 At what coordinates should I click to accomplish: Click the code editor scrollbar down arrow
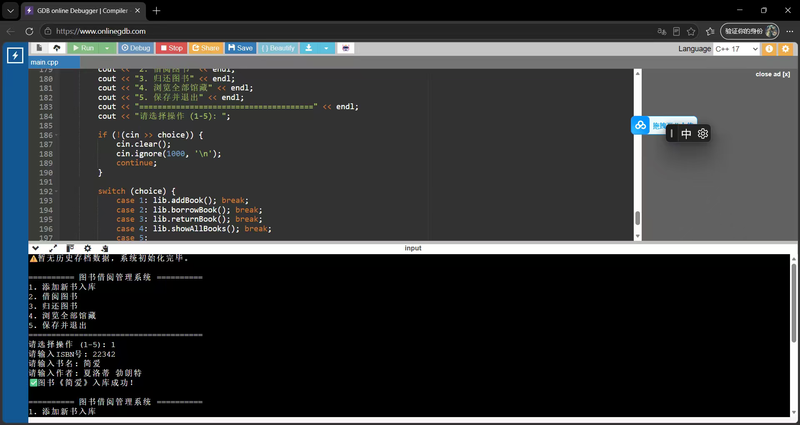(637, 236)
